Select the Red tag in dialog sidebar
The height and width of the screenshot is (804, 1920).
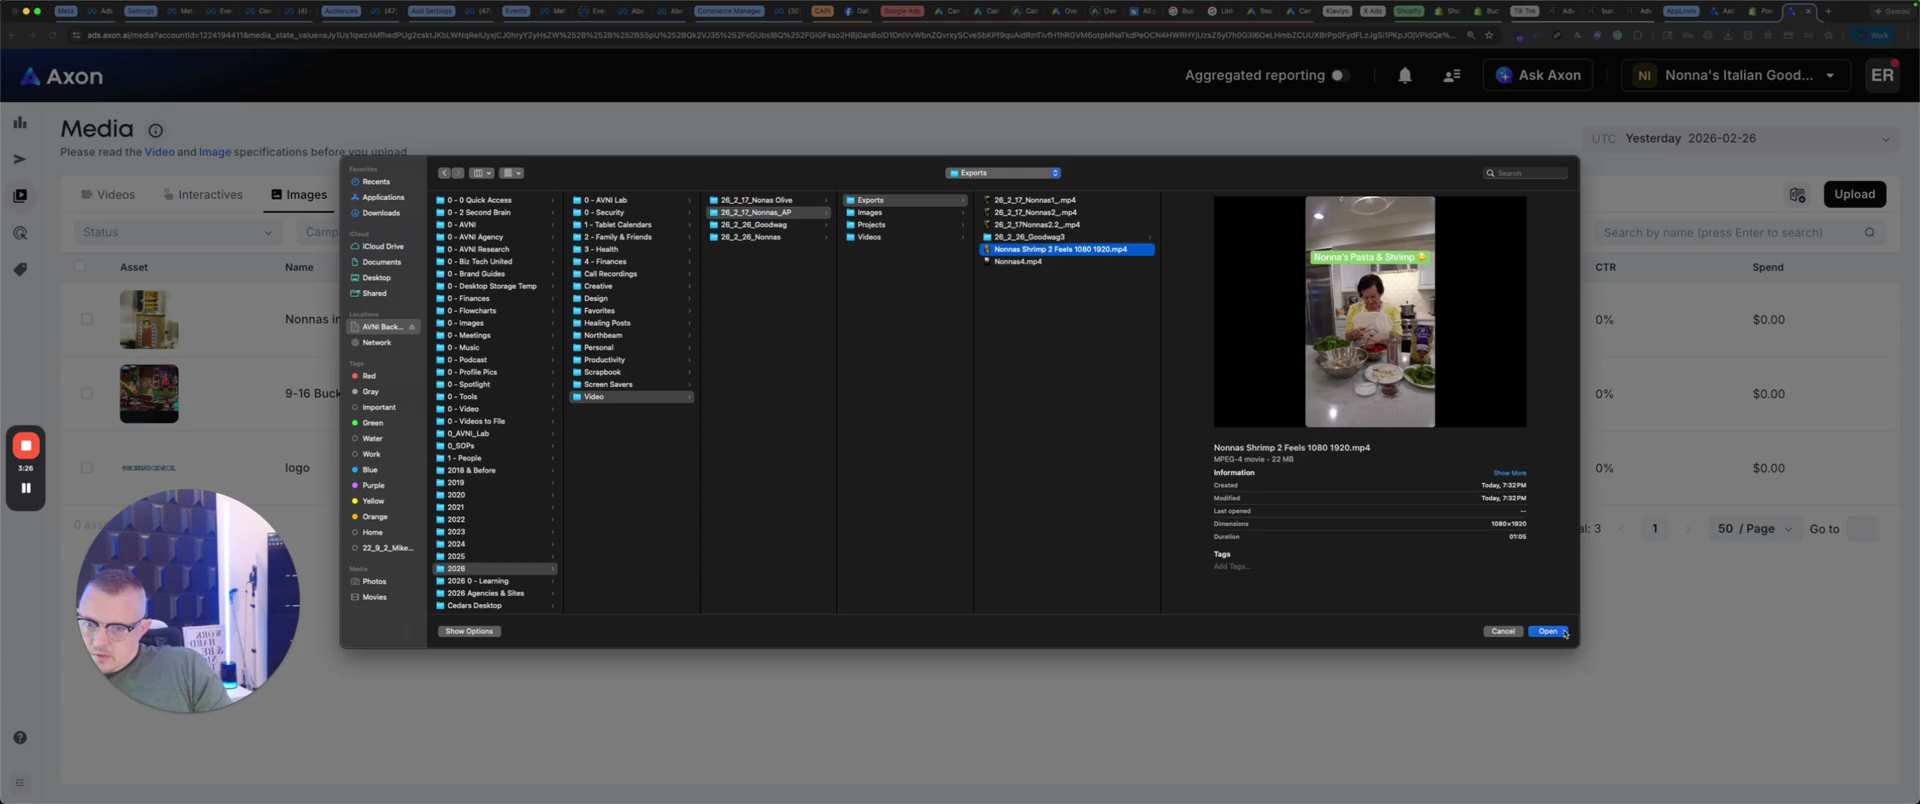coord(369,376)
